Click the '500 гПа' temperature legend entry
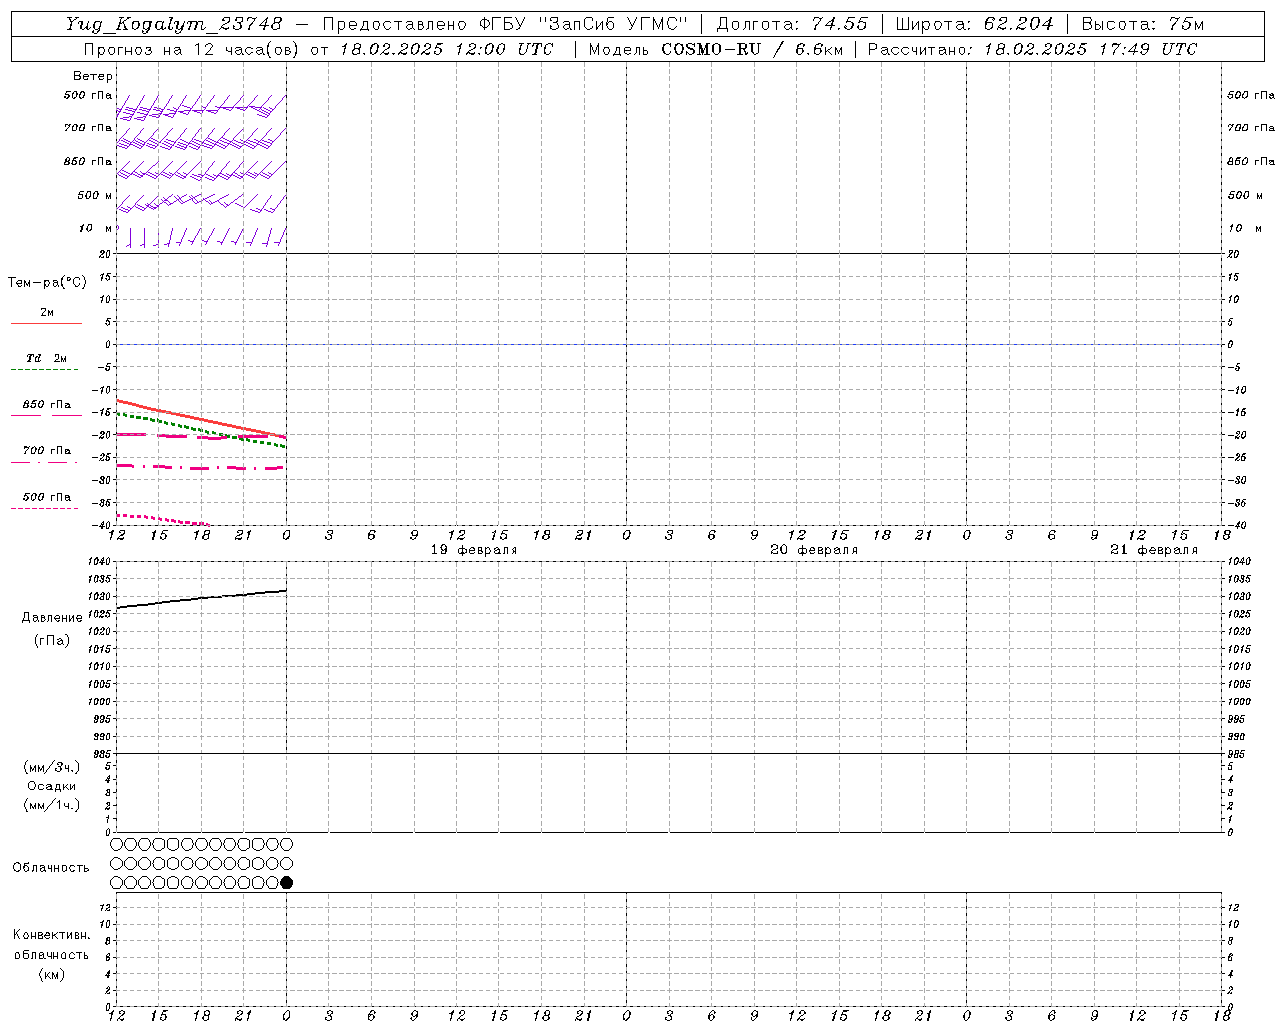 pyautogui.click(x=47, y=497)
